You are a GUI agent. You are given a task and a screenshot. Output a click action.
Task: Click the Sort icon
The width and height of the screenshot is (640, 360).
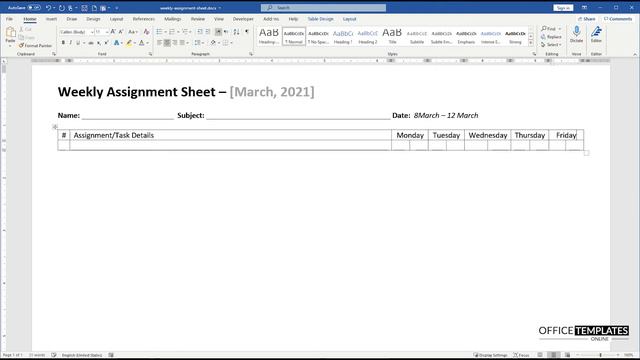pos(236,32)
